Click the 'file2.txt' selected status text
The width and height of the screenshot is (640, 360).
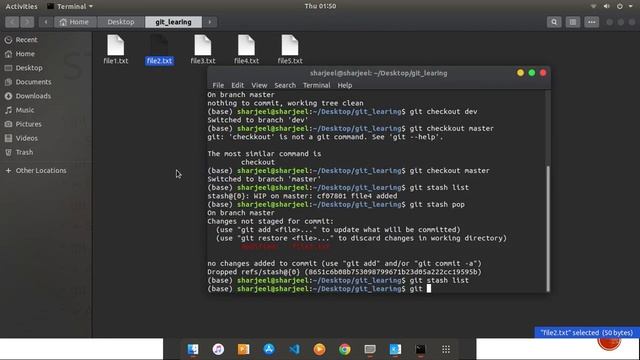[587, 333]
